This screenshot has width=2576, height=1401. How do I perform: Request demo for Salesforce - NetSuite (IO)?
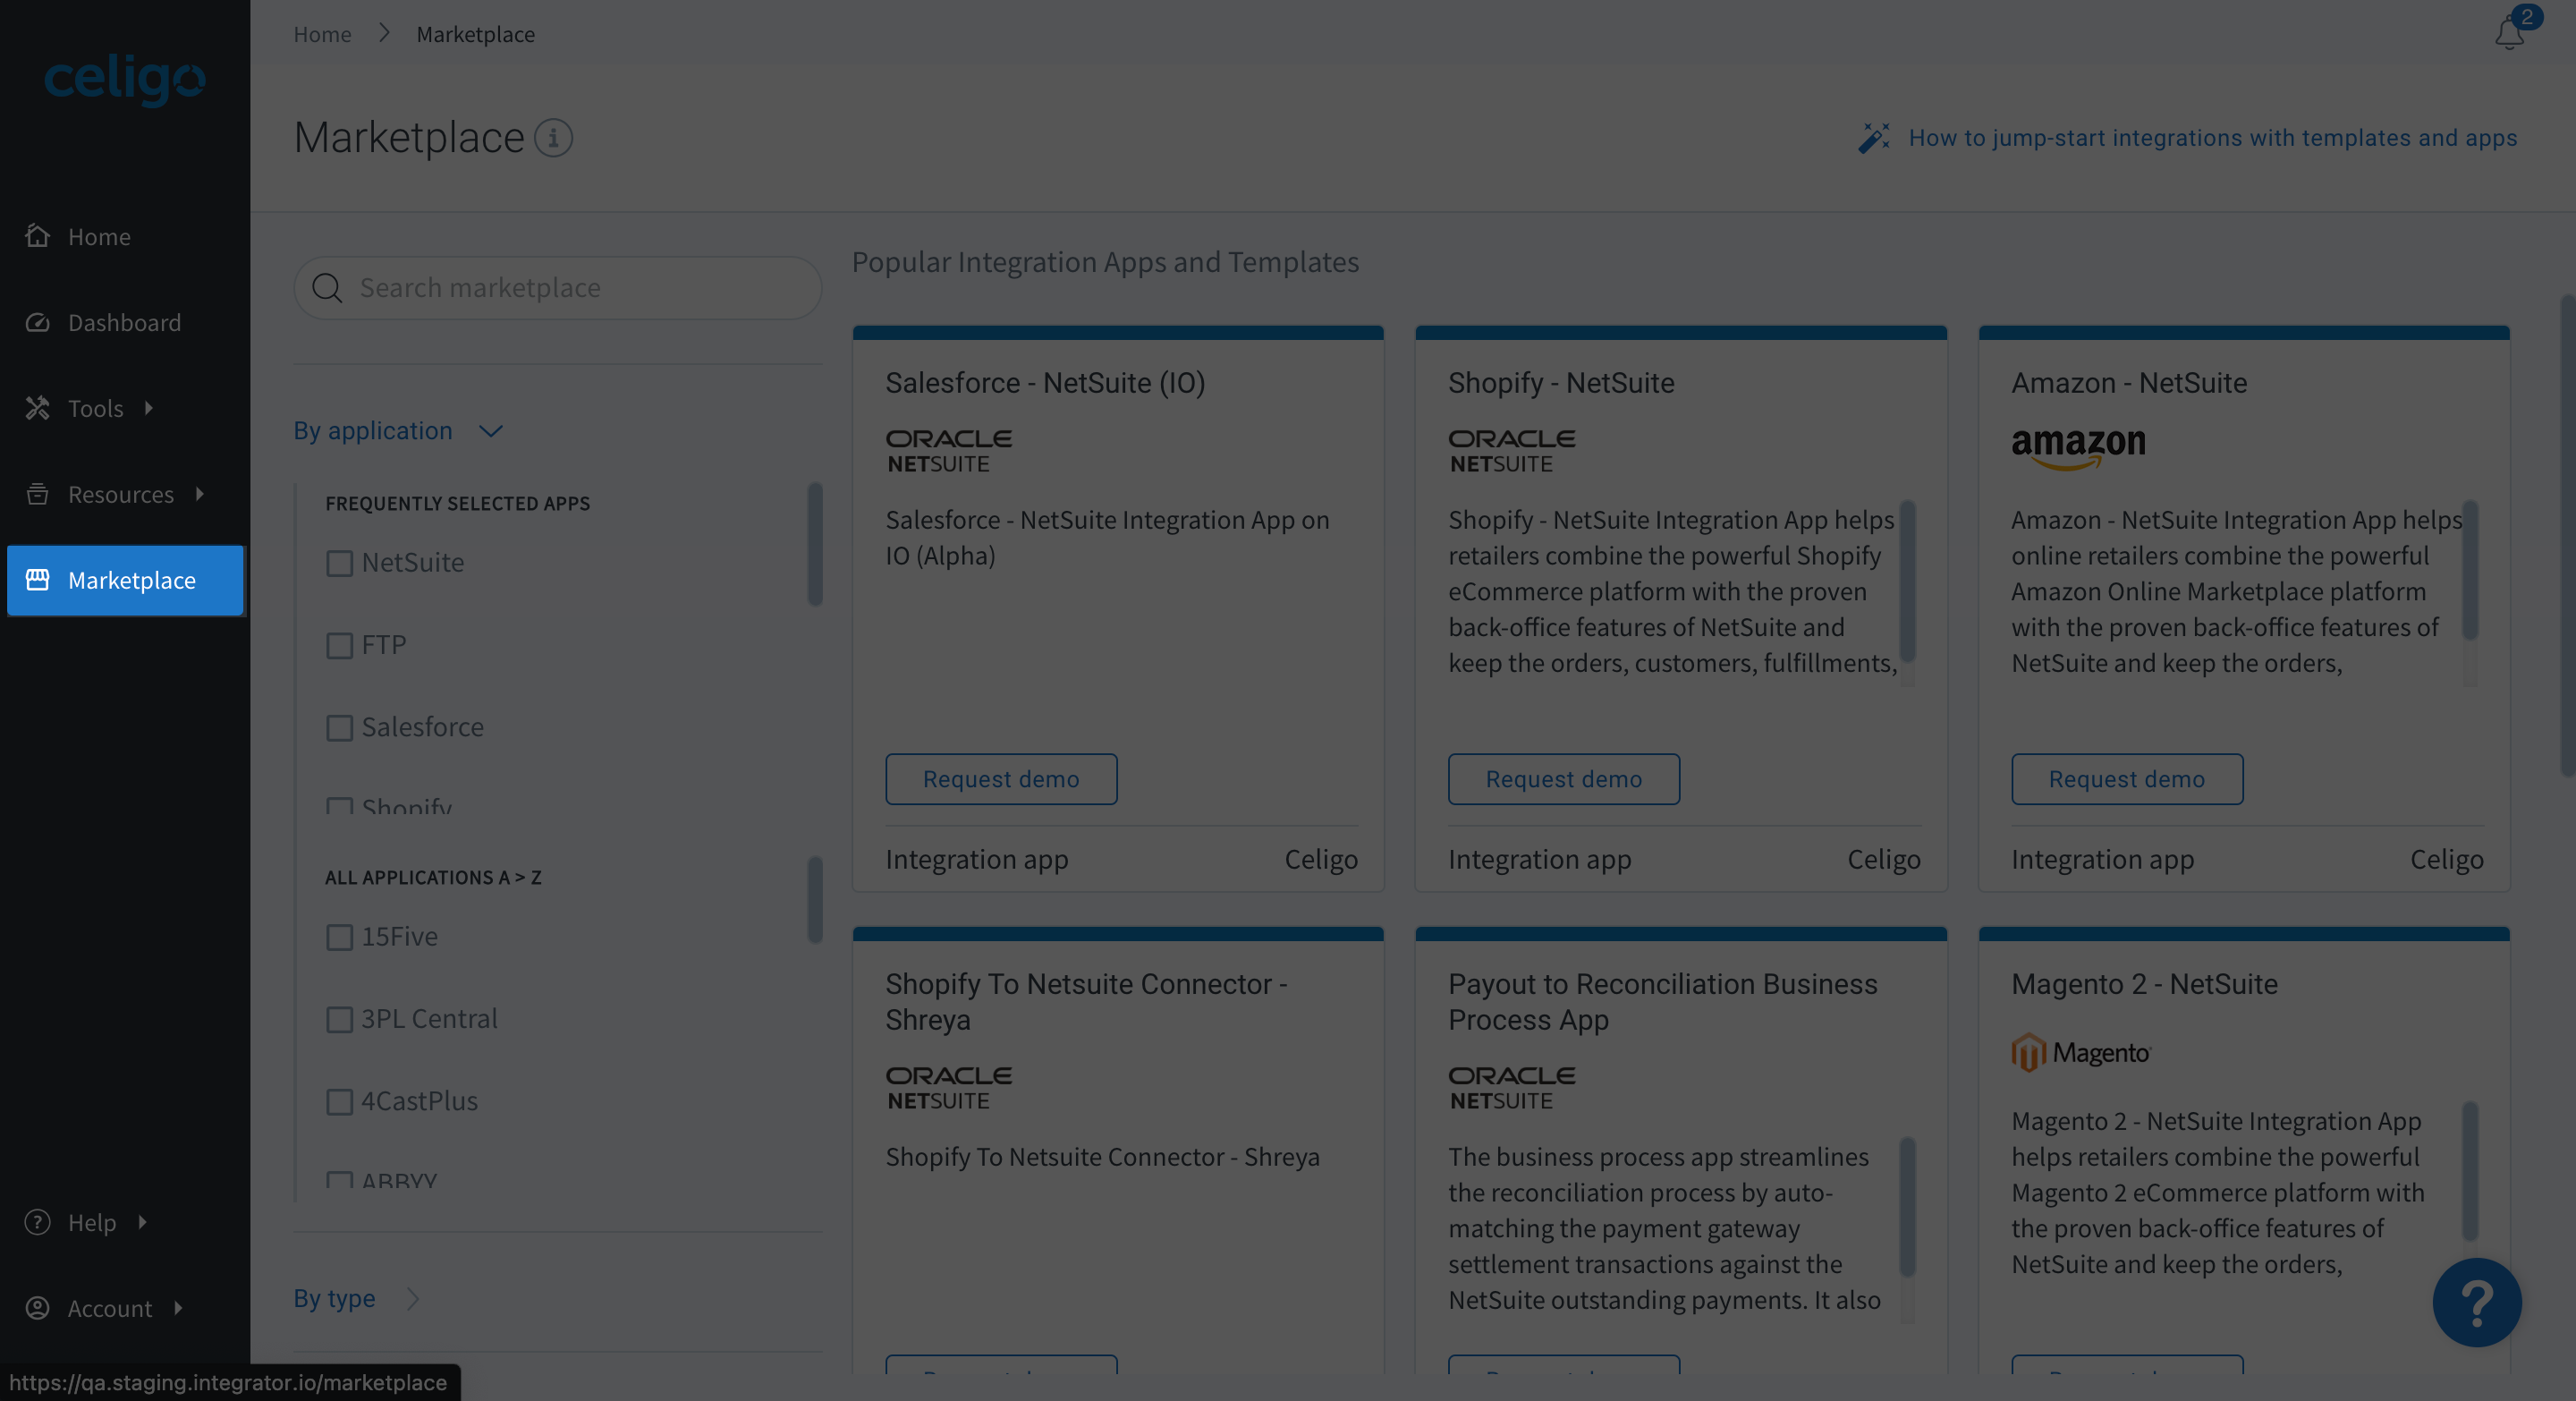pos(1000,779)
